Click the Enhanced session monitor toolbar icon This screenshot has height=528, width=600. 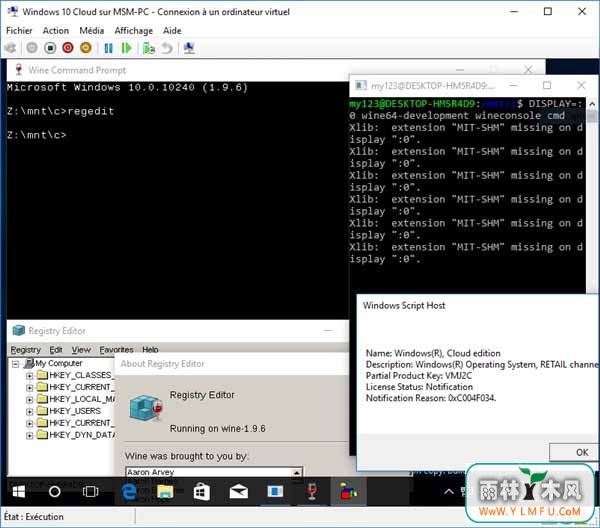189,48
